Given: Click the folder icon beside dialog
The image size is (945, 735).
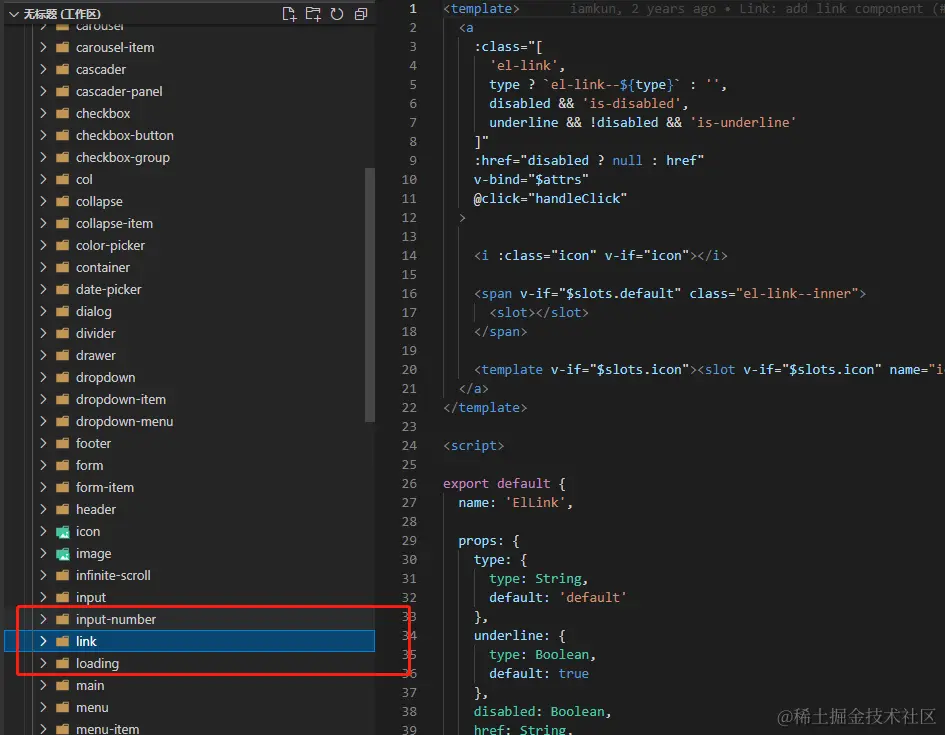Looking at the screenshot, I should click(x=63, y=311).
